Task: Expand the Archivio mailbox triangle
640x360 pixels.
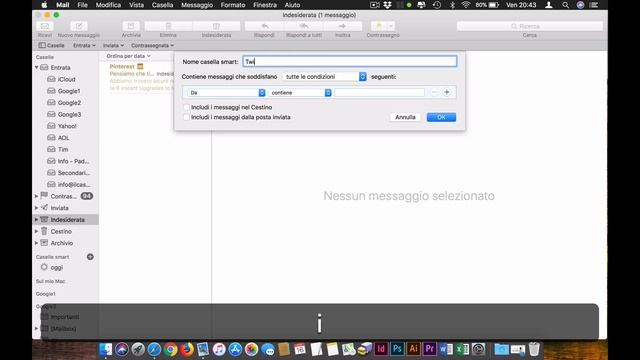Action: tap(36, 243)
